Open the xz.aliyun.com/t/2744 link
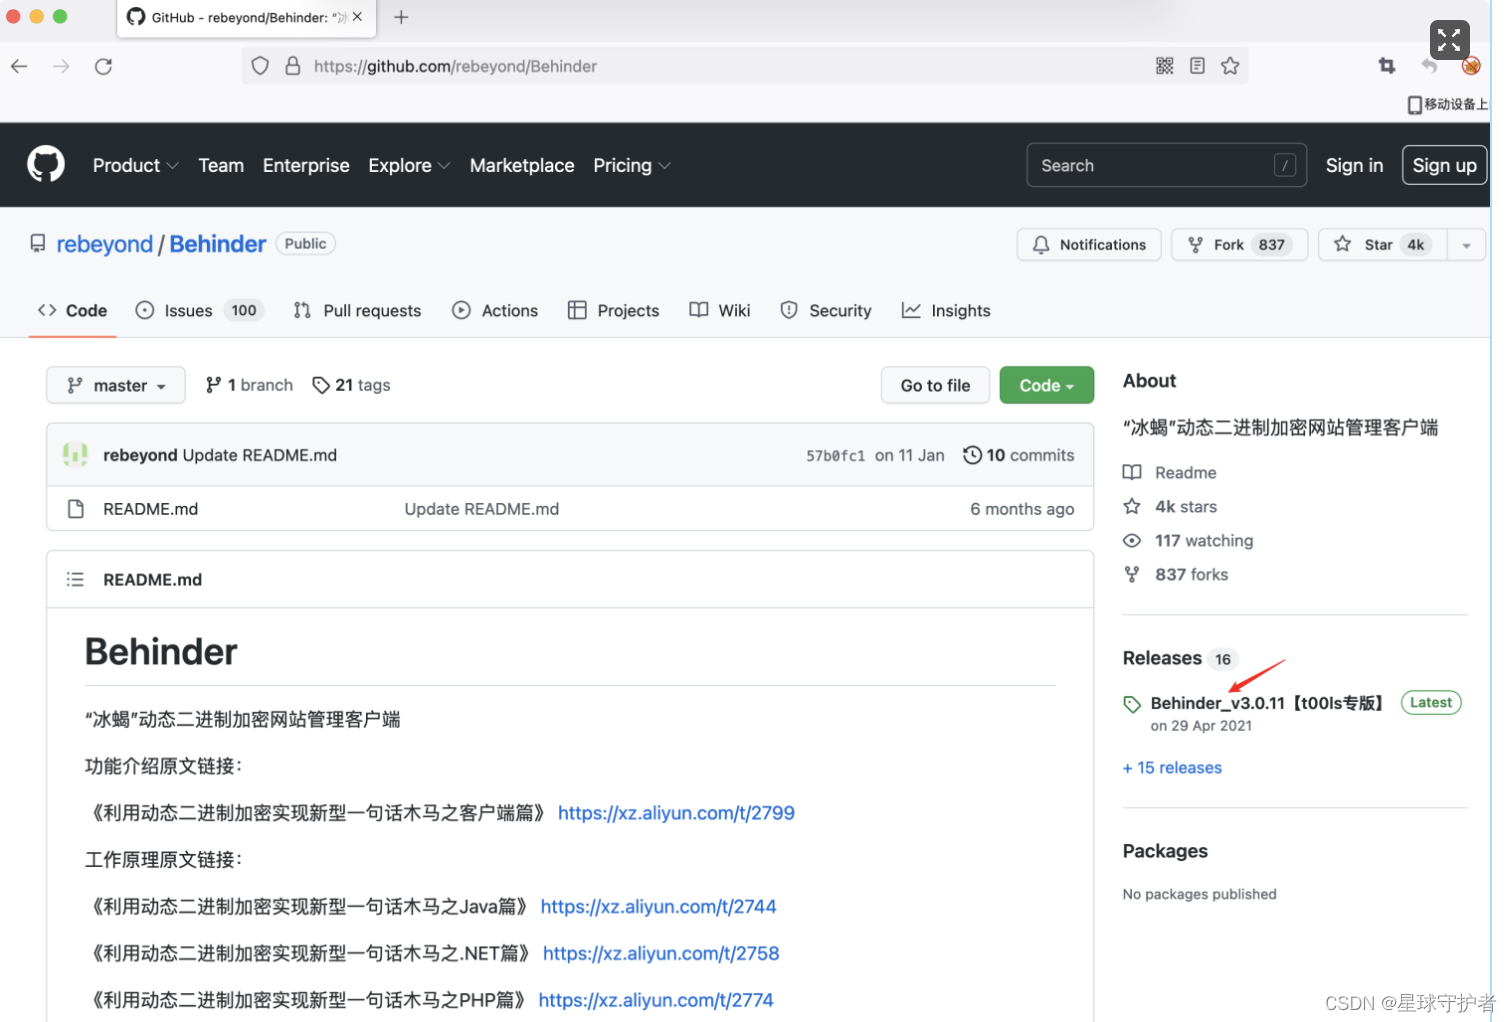The image size is (1512, 1022). (x=658, y=906)
